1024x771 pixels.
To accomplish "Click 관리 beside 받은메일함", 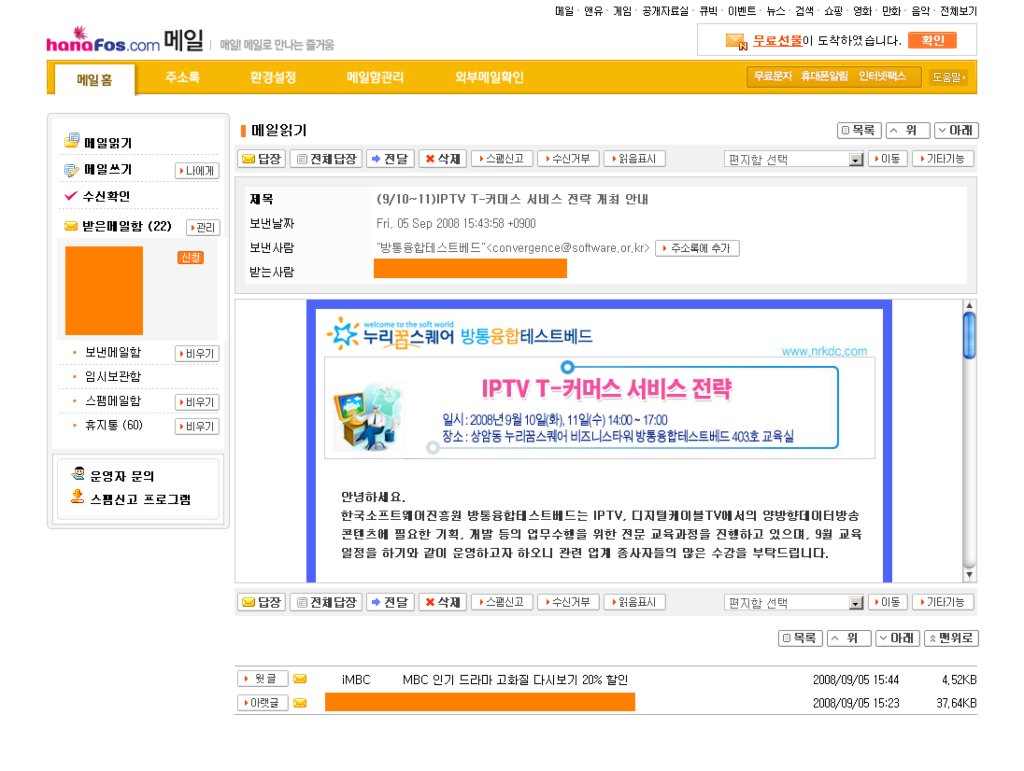I will tap(202, 227).
